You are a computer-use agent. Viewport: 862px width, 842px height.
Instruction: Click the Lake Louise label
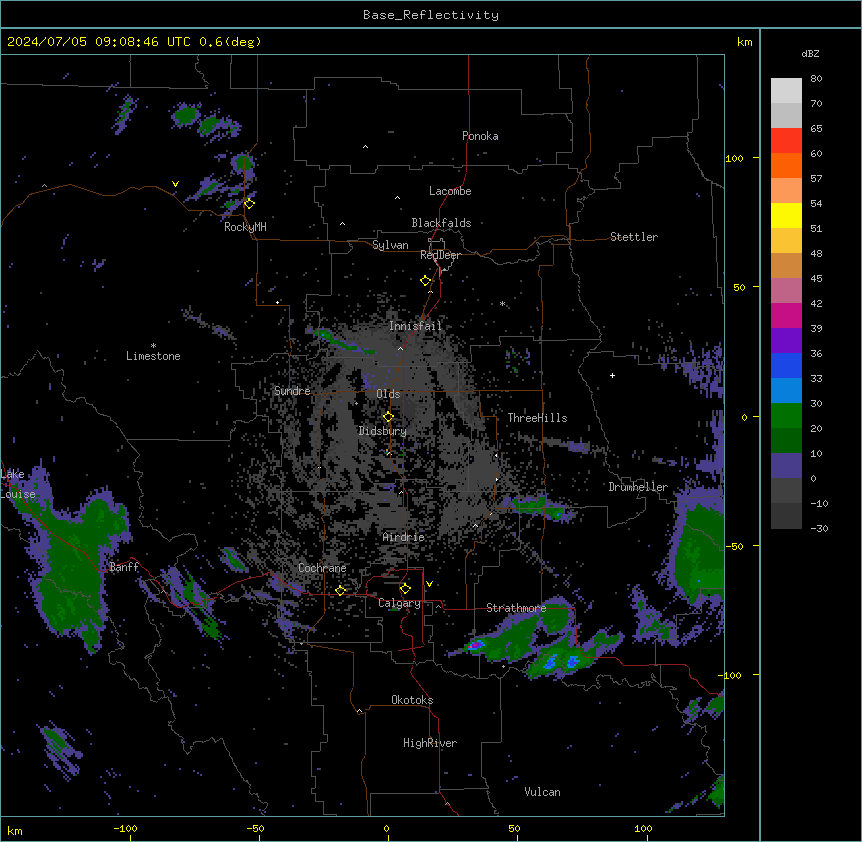coord(18,484)
